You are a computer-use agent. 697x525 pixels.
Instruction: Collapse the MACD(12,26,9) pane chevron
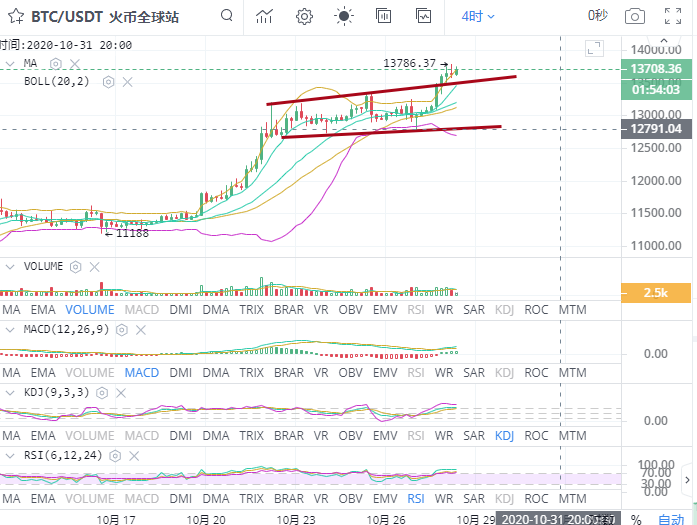click(9, 330)
